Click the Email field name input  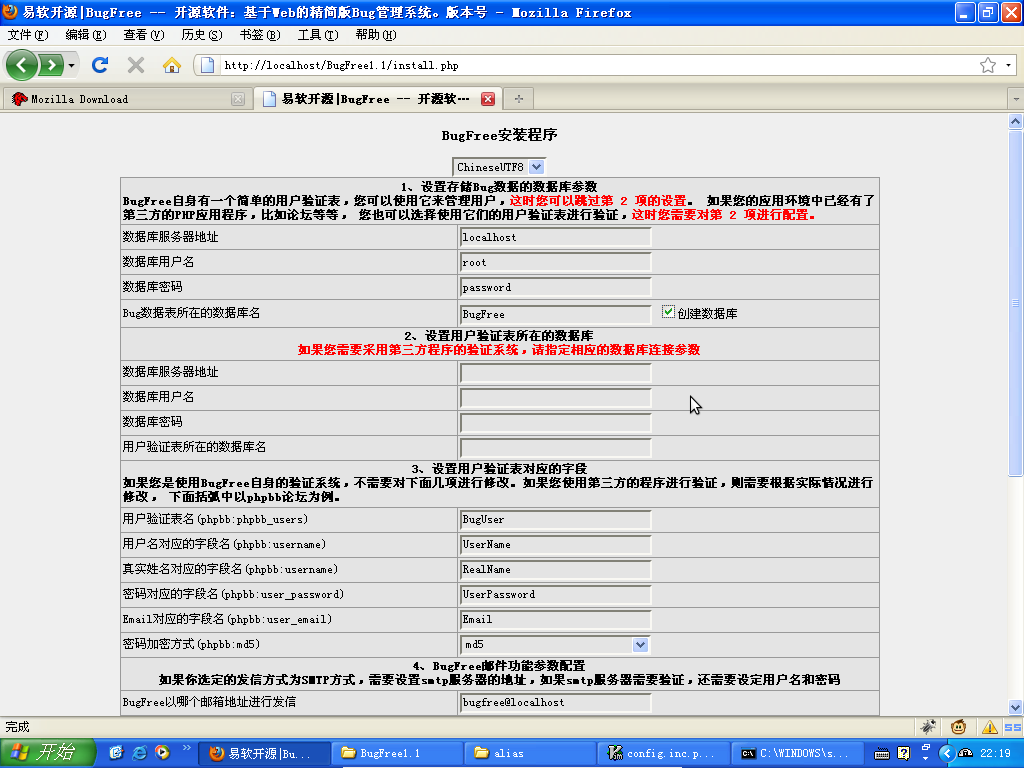[x=555, y=619]
